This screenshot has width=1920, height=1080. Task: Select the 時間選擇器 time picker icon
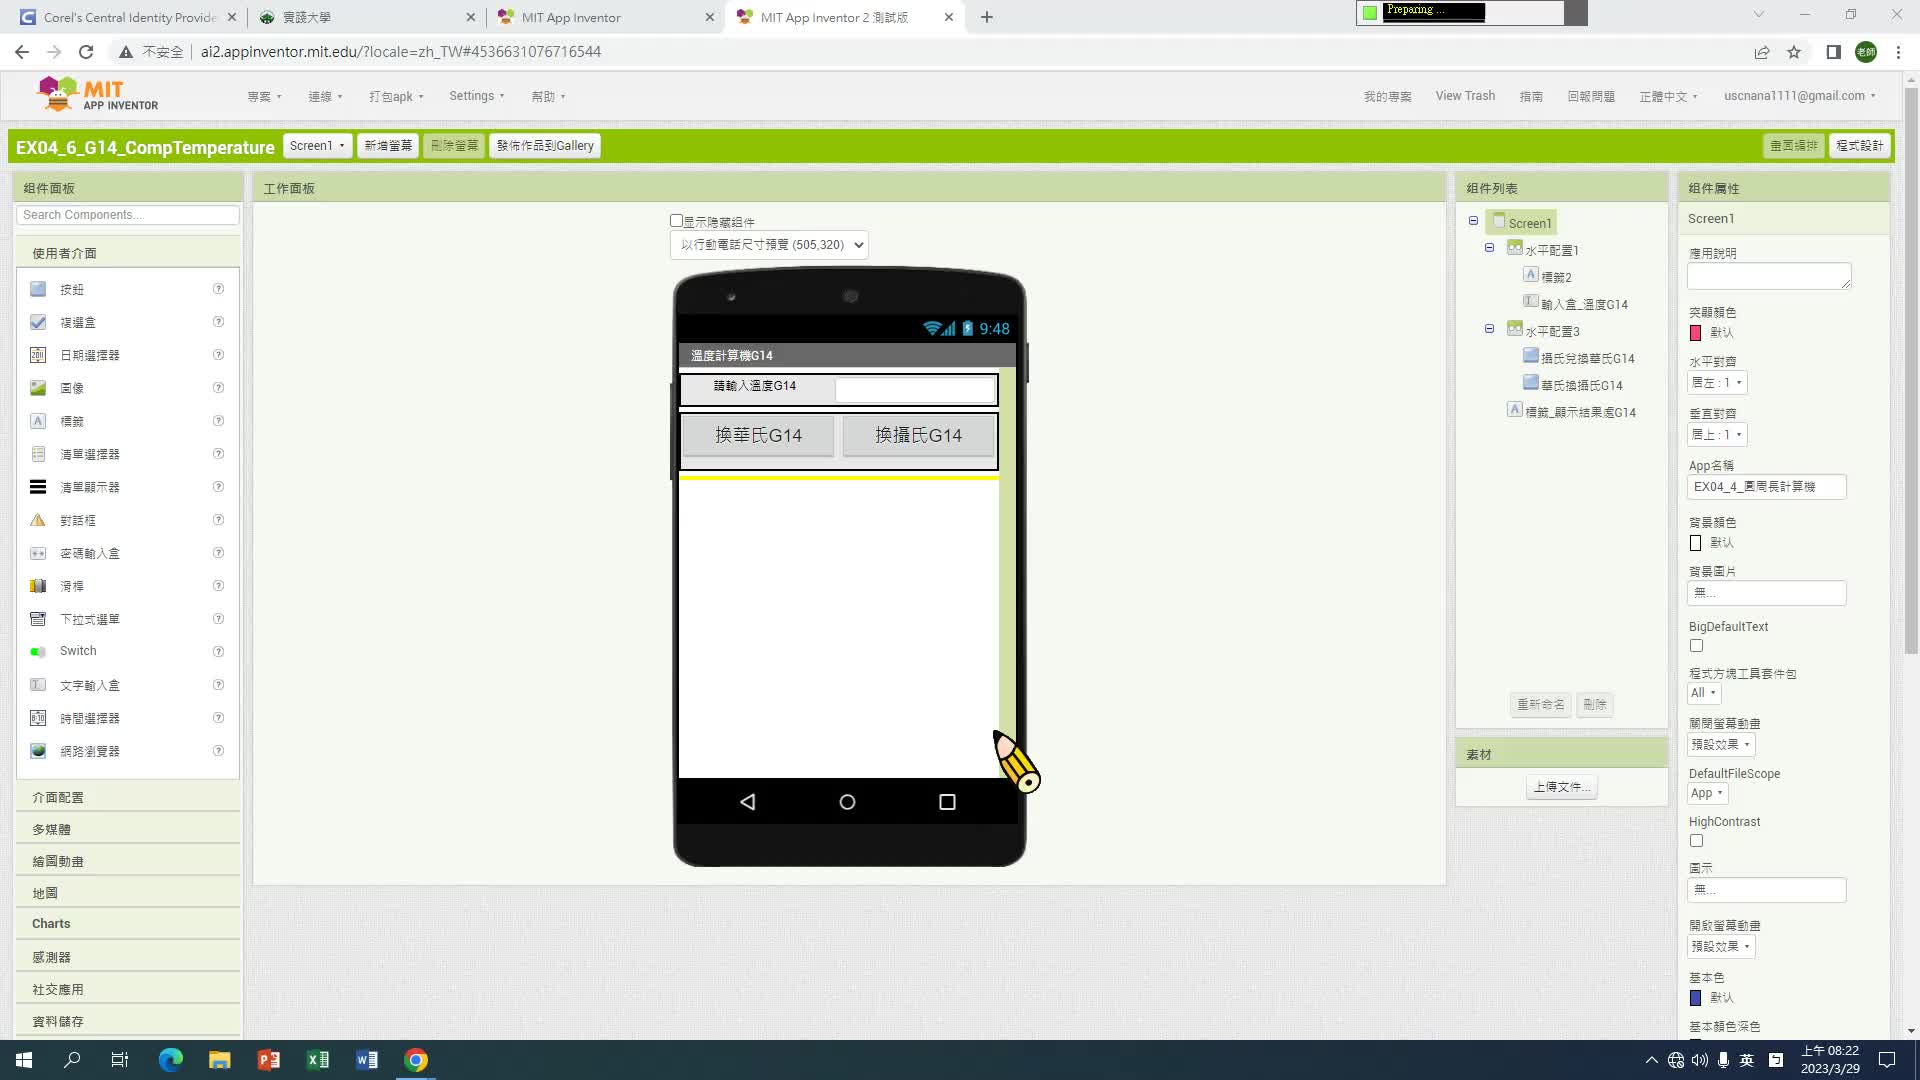tap(38, 718)
